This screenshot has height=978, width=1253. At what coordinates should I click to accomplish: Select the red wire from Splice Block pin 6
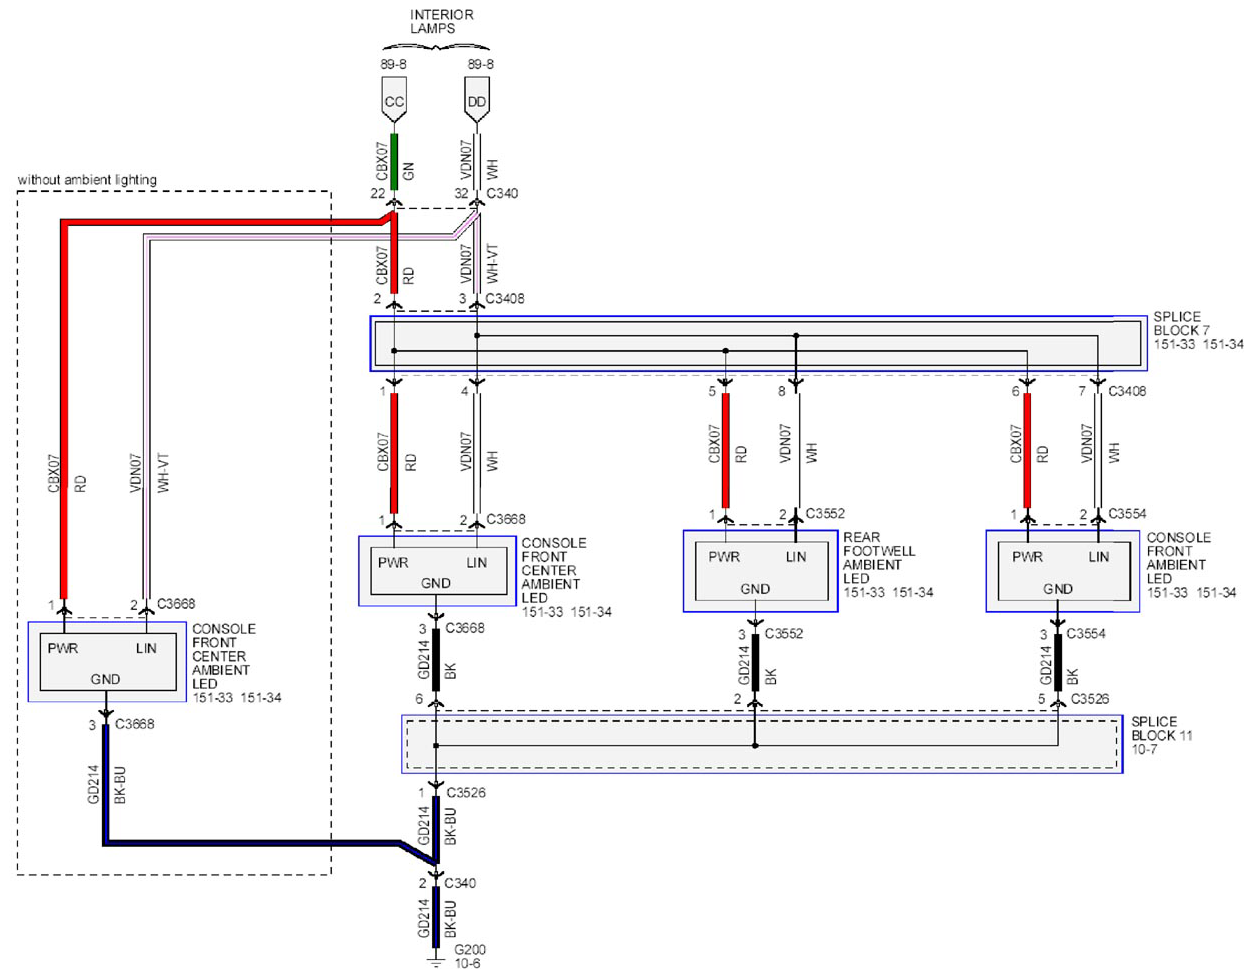tap(1027, 450)
